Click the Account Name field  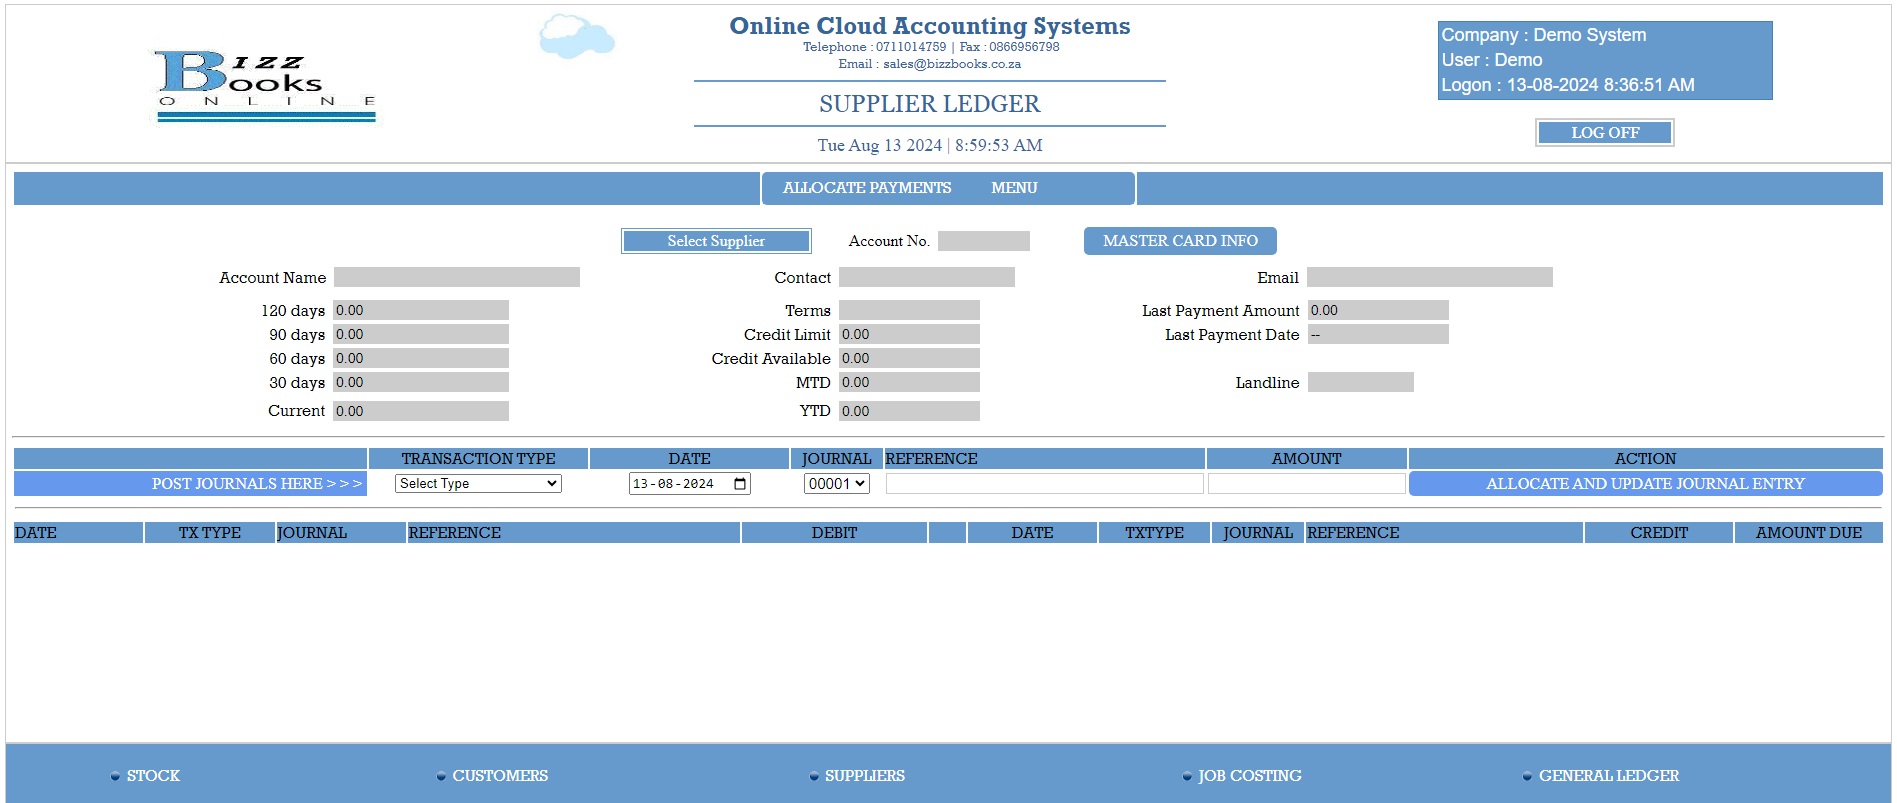point(456,278)
